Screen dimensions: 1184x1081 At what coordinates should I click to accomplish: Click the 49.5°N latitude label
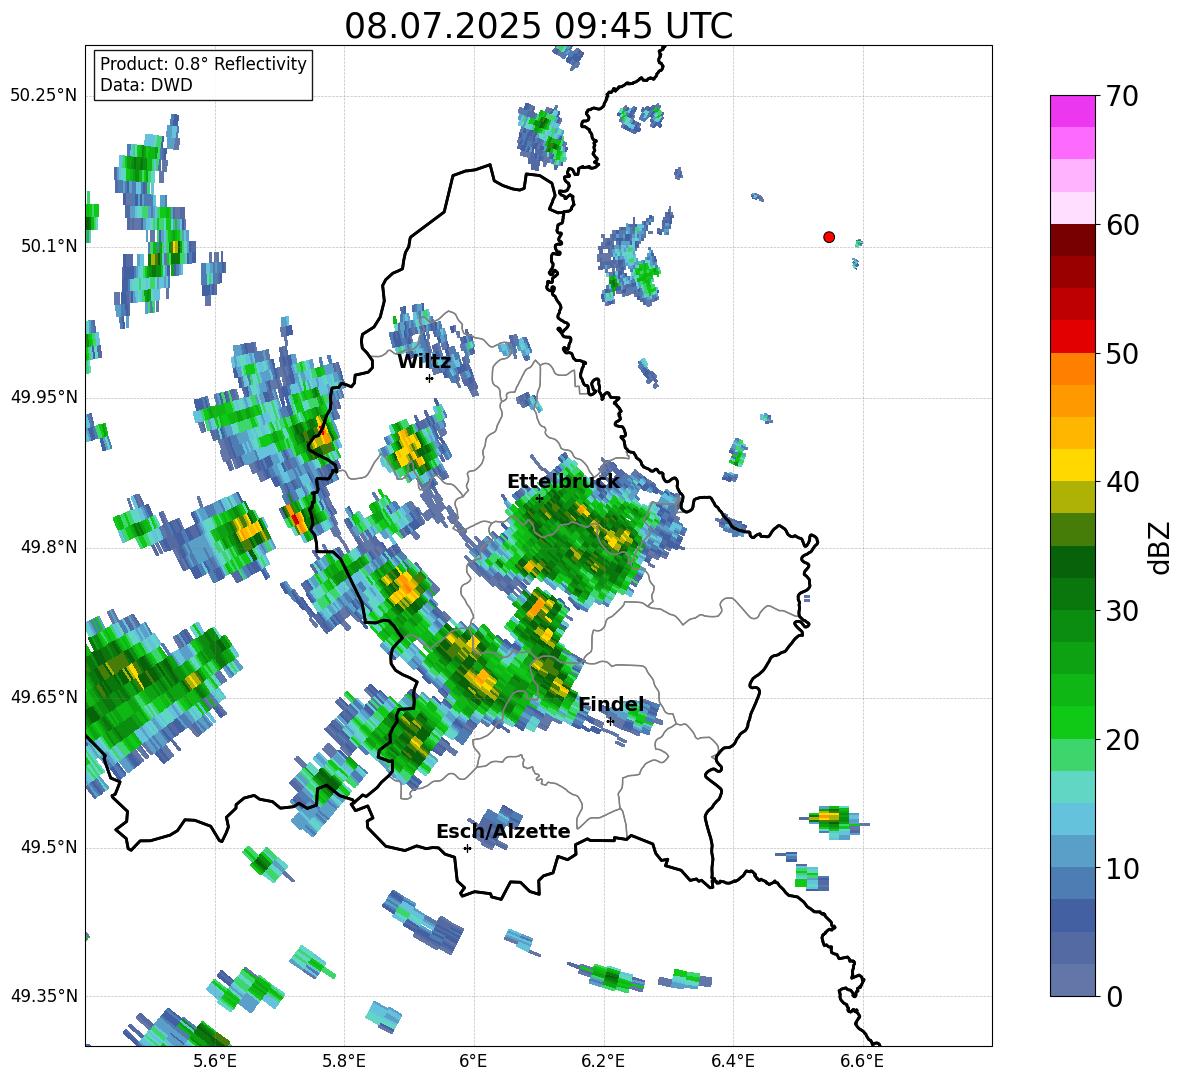click(x=49, y=847)
